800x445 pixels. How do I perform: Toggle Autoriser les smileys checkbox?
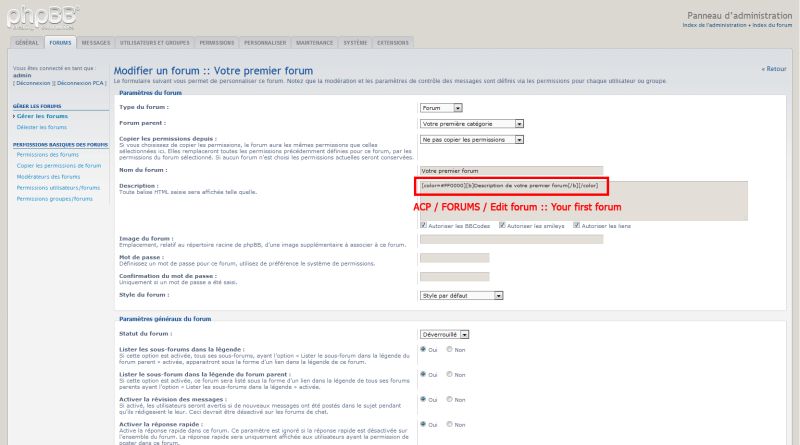click(x=502, y=225)
